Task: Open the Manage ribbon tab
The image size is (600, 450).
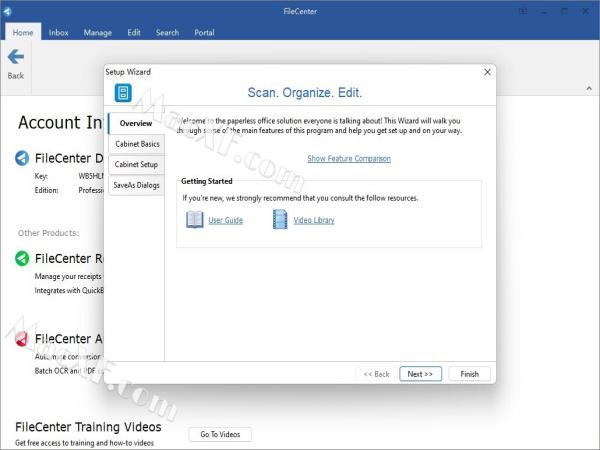Action: click(98, 33)
